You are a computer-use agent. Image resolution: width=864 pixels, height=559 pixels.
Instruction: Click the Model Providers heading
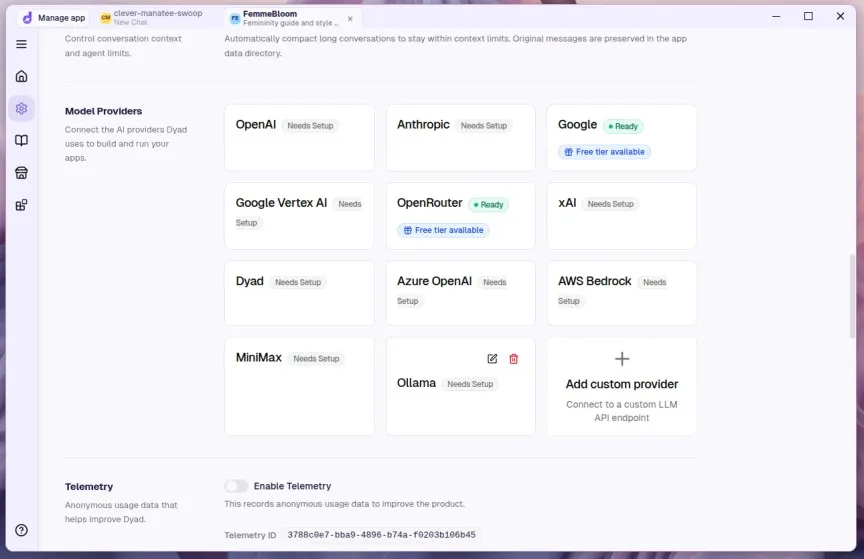point(104,111)
